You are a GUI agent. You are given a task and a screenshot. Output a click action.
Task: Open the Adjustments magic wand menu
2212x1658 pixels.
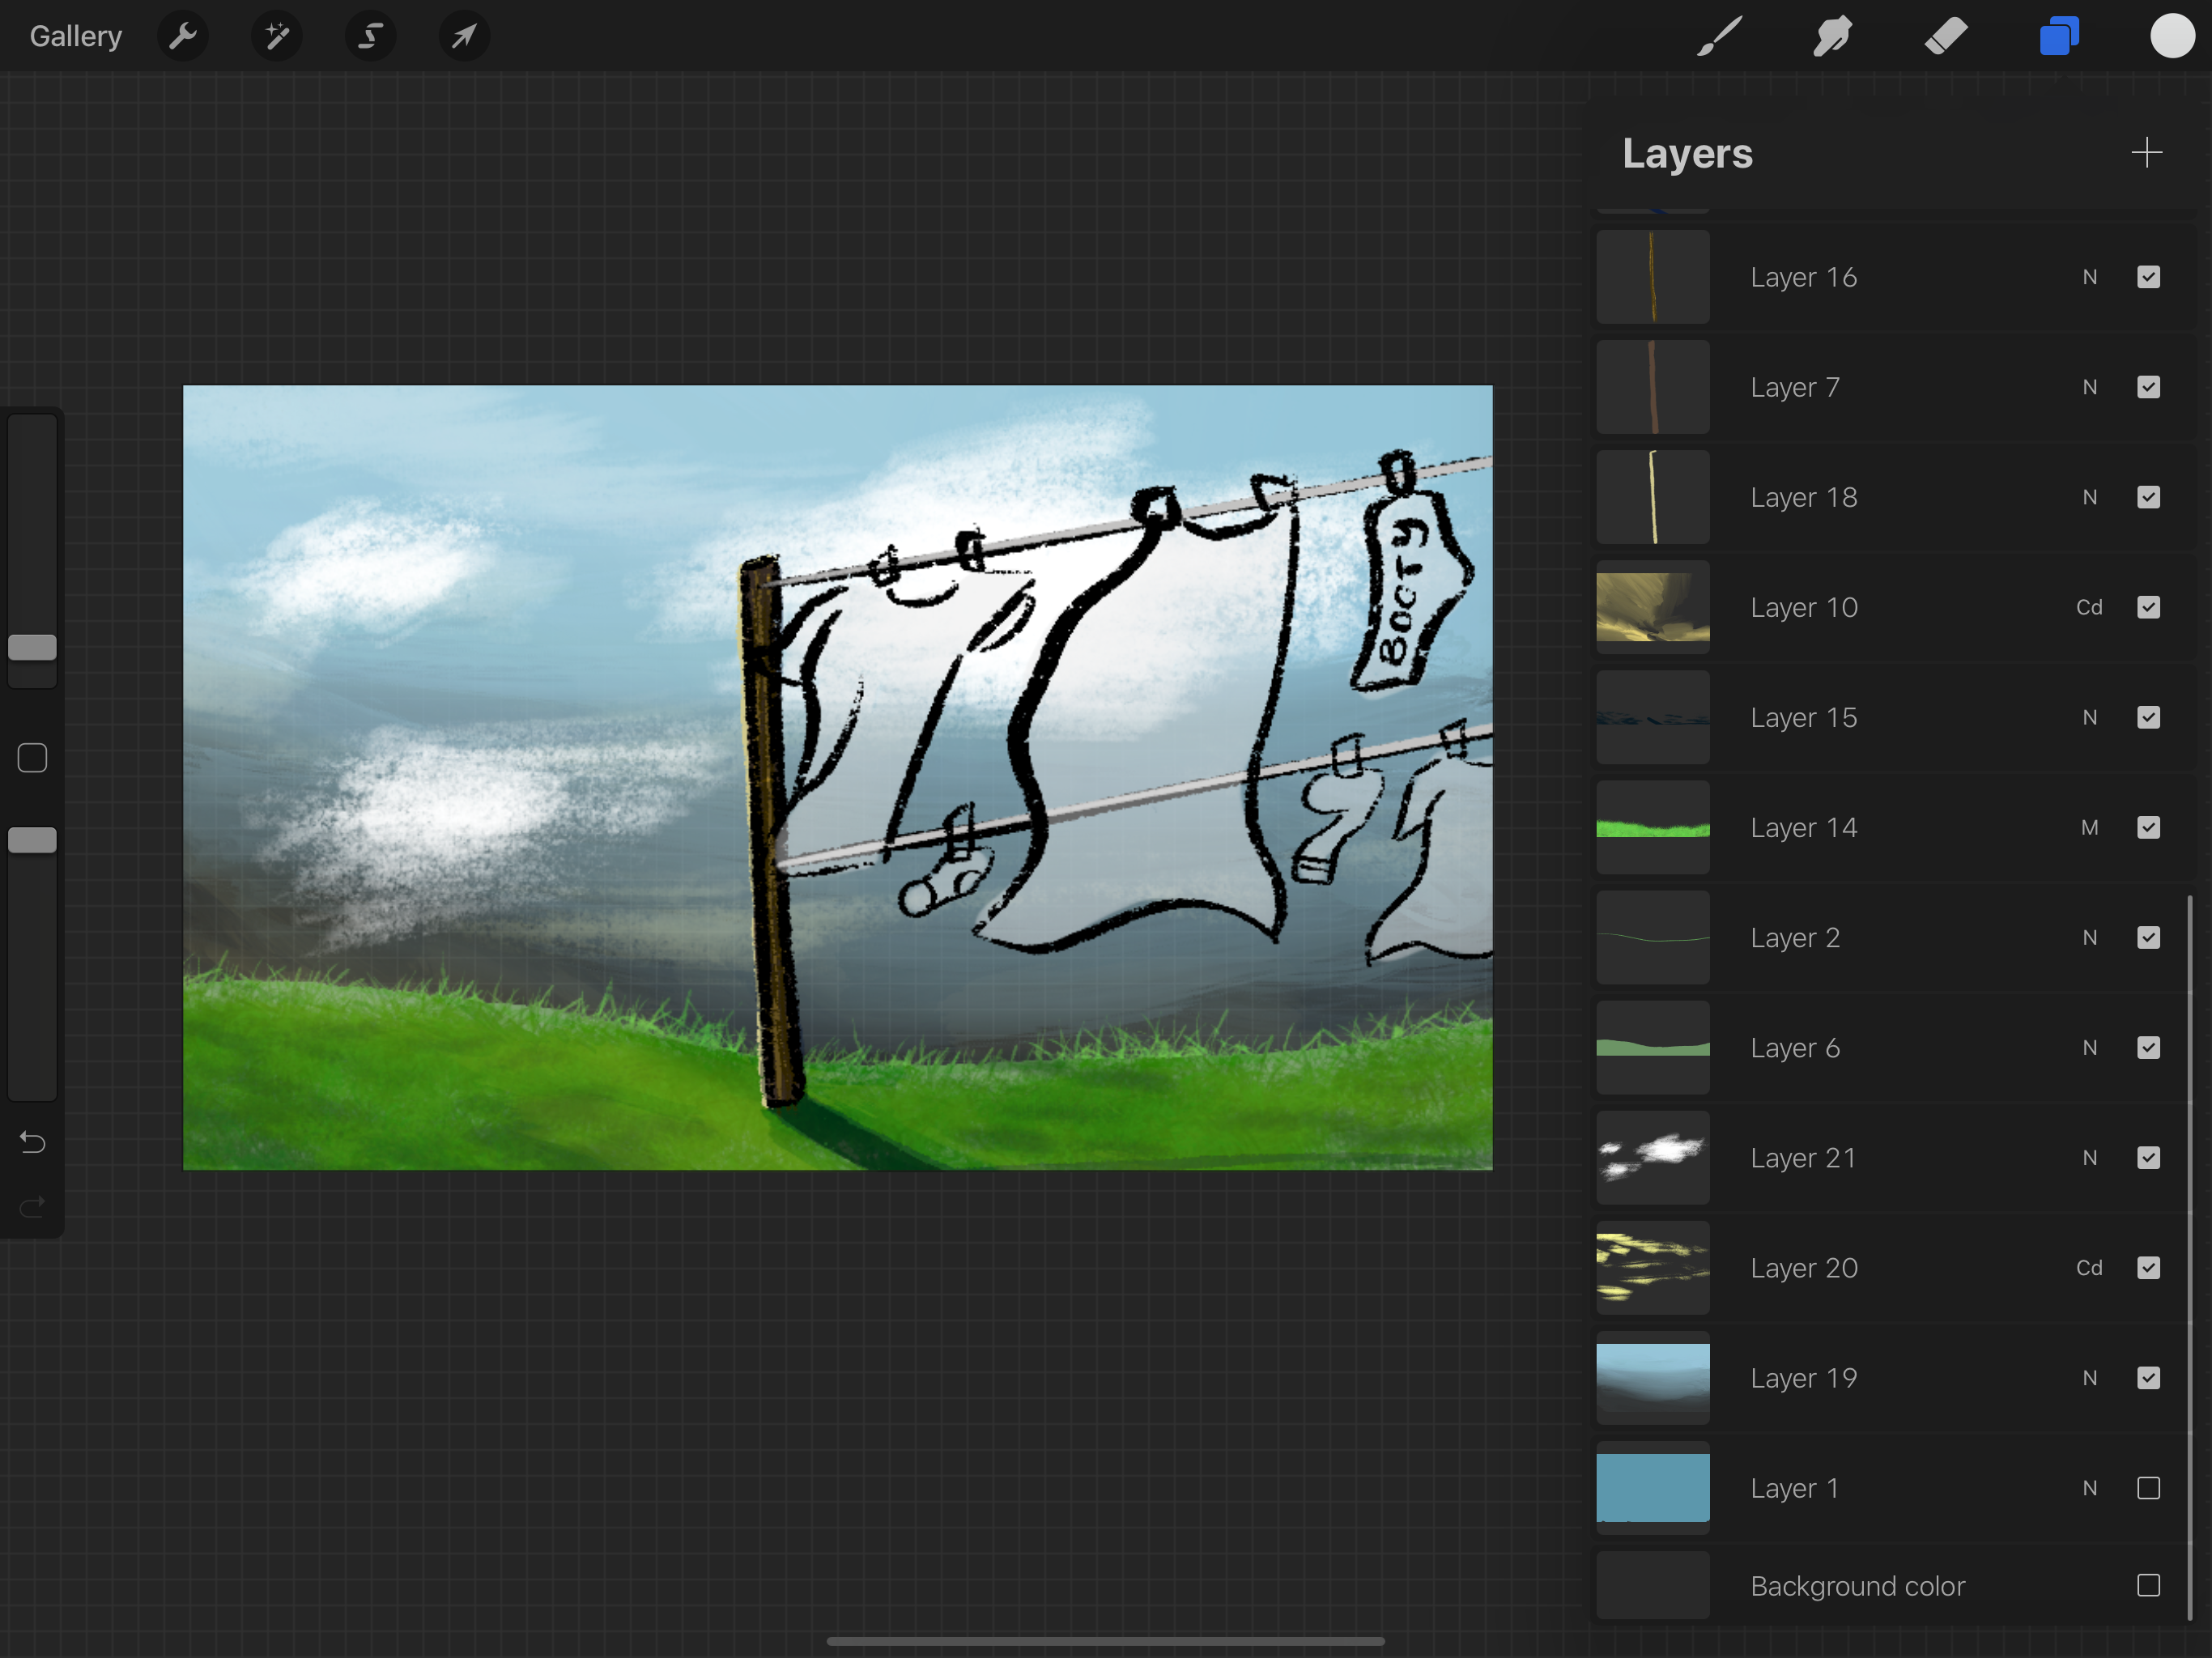276,37
